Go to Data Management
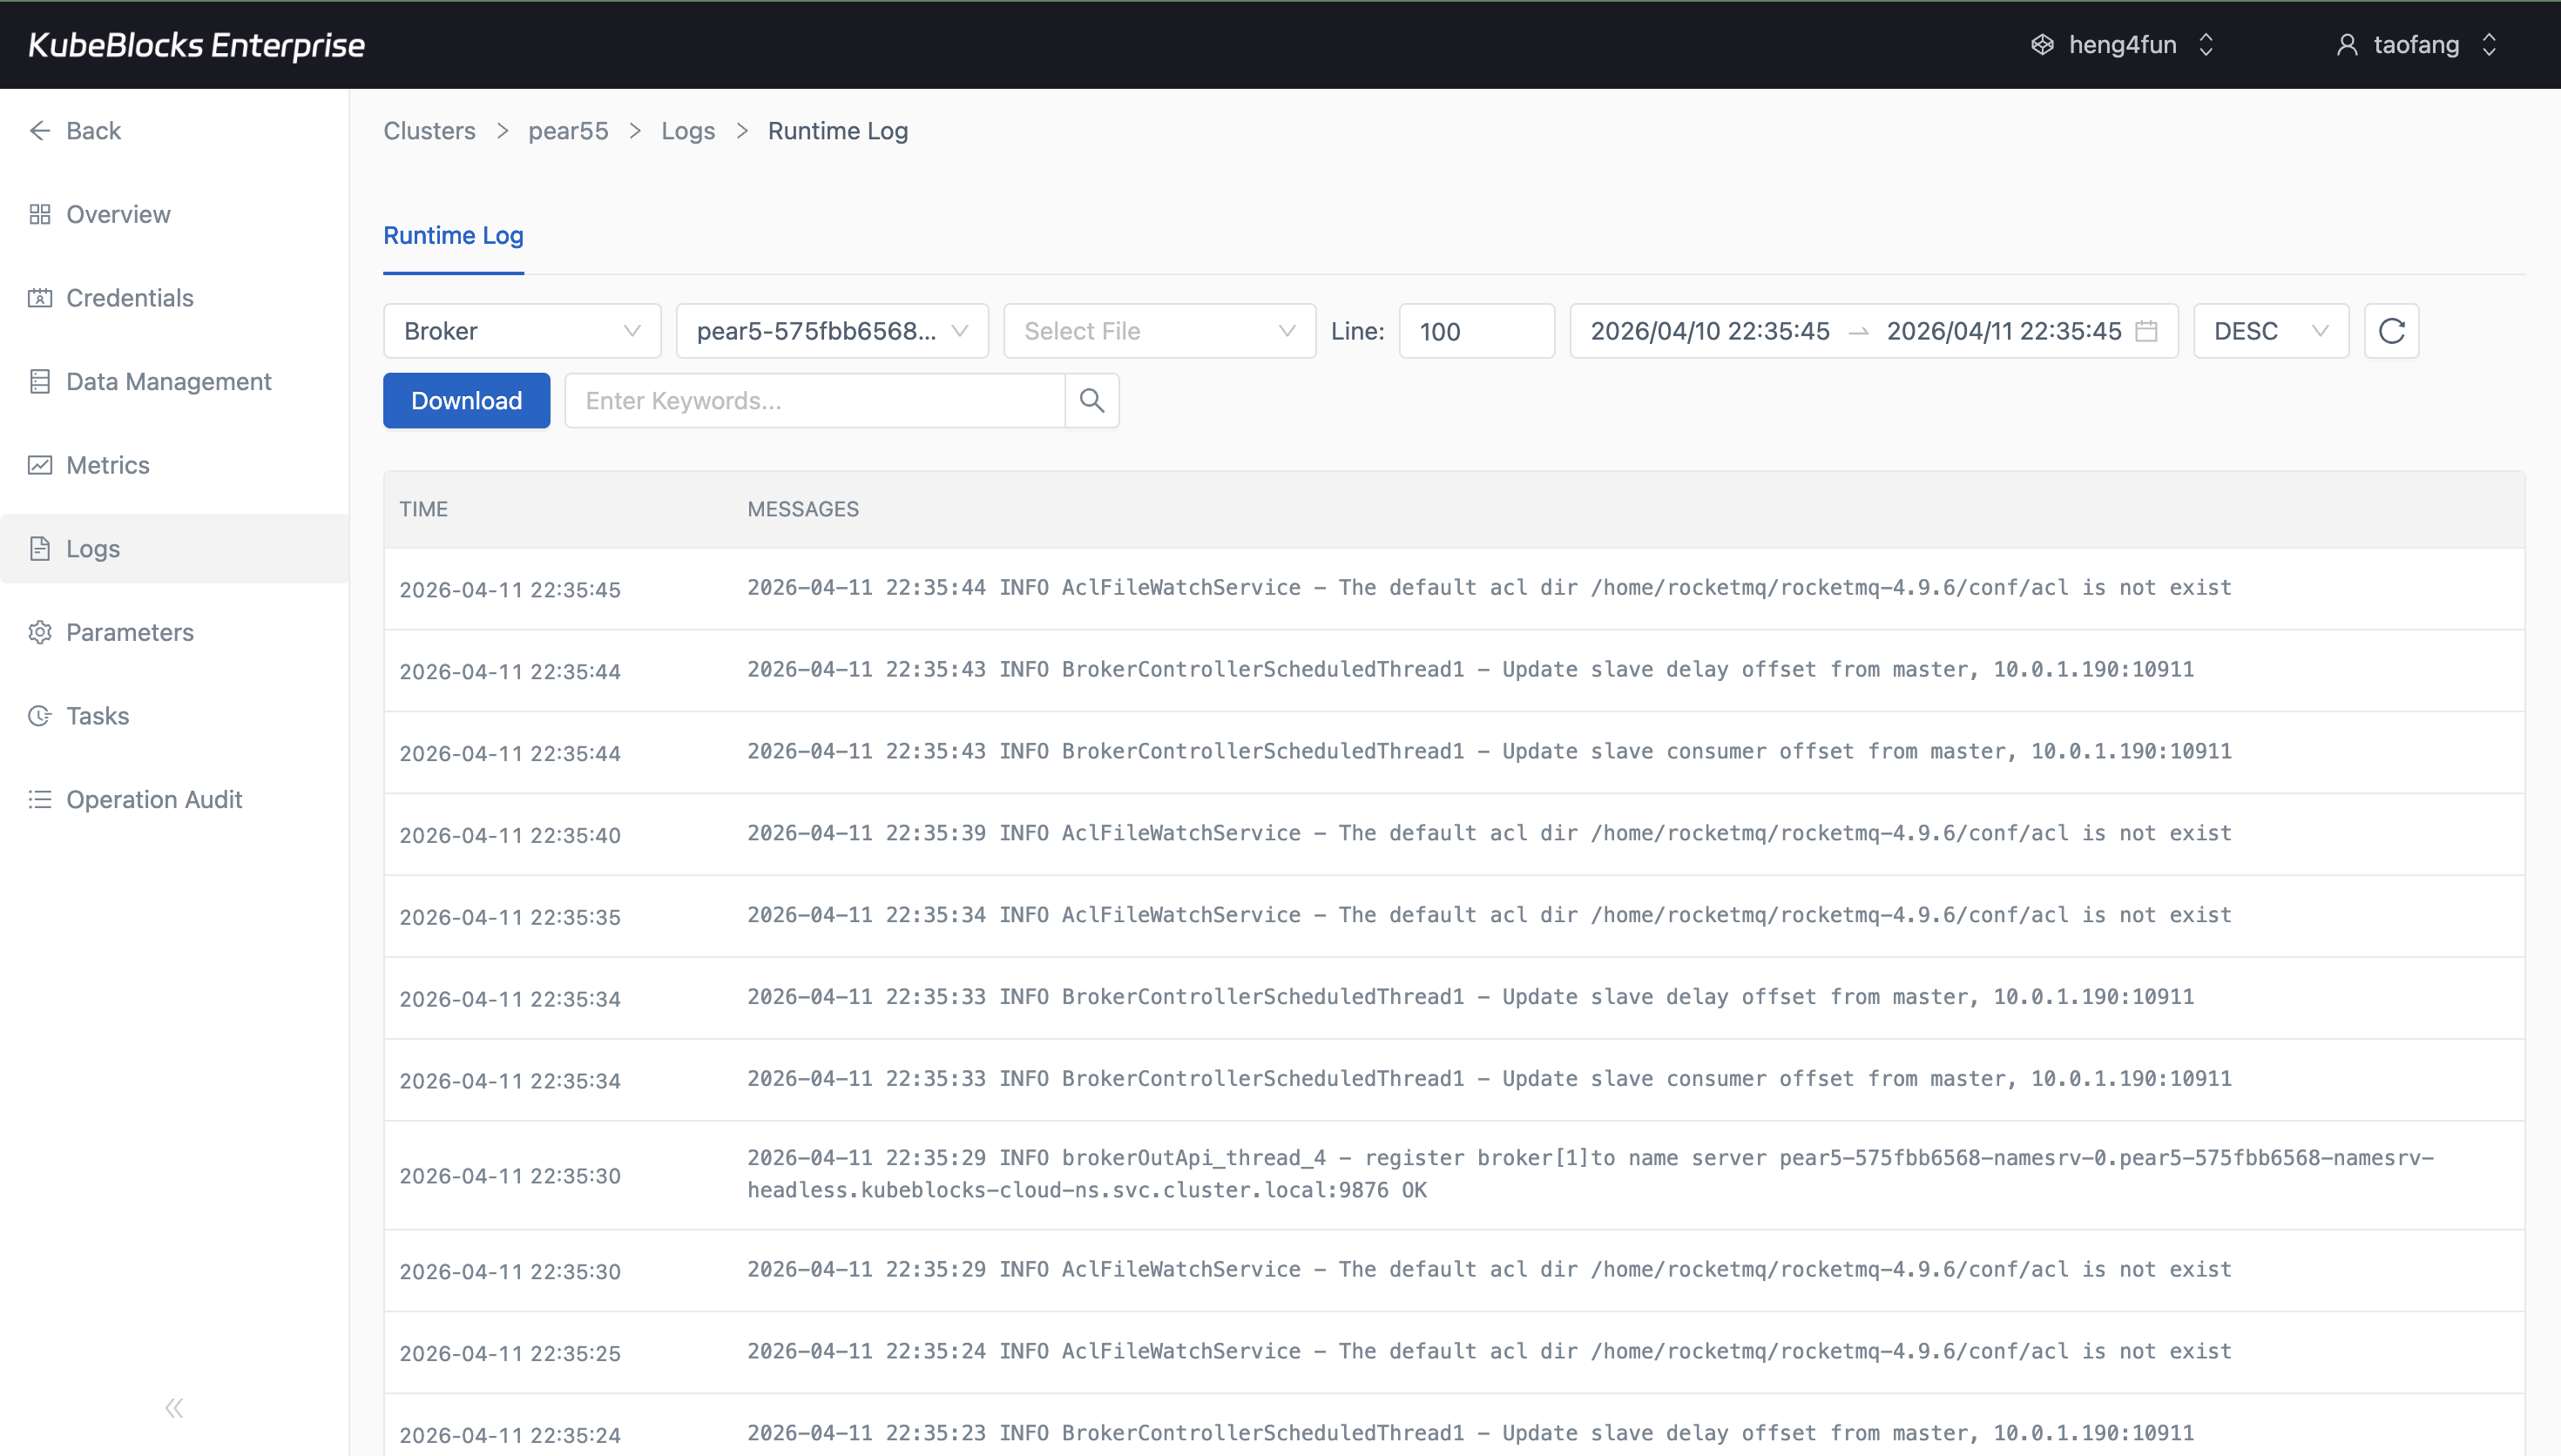 pos(168,381)
